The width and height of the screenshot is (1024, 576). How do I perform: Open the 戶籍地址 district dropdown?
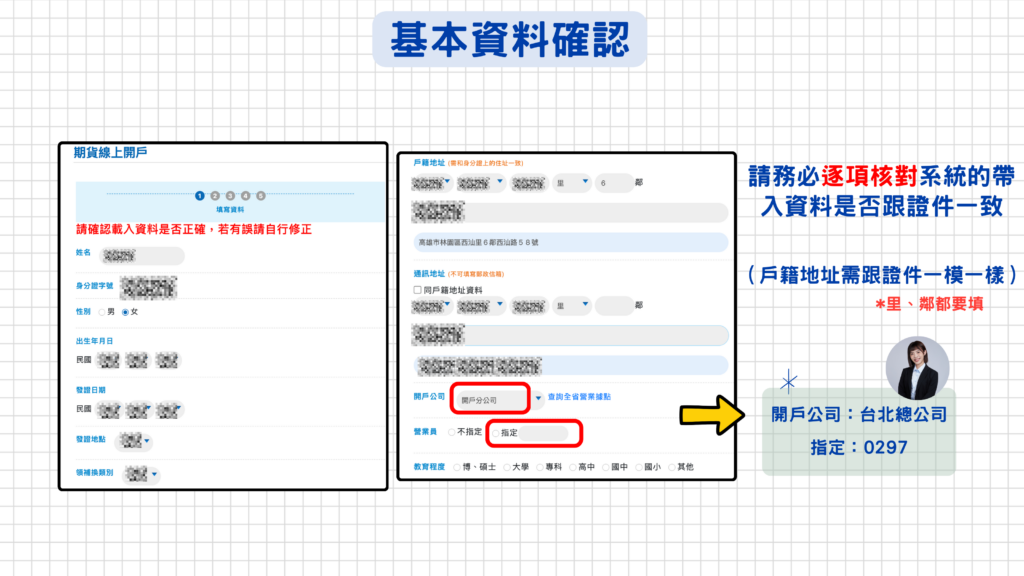point(481,183)
